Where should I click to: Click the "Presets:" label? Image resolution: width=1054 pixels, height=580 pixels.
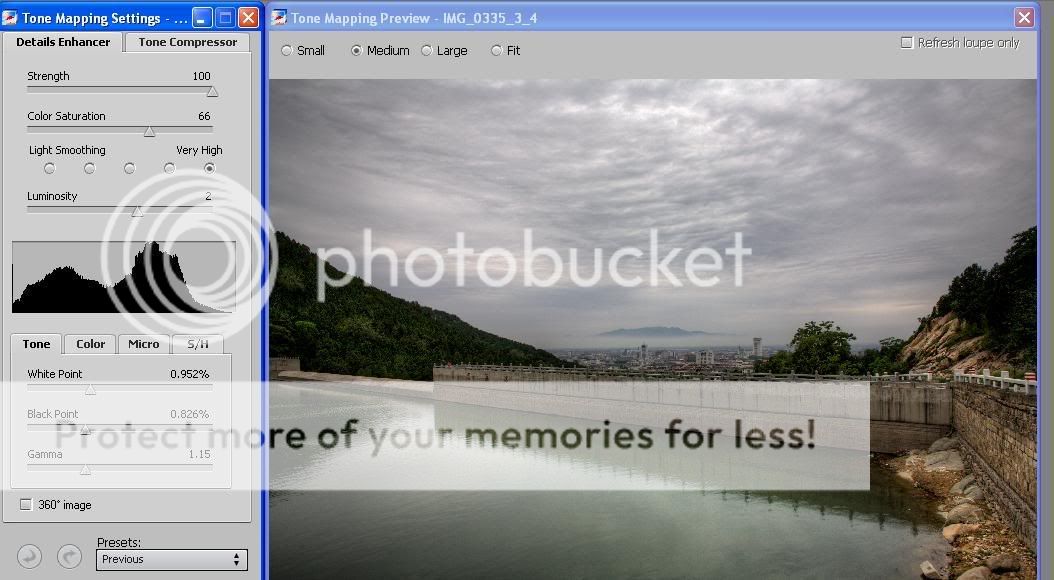[119, 542]
